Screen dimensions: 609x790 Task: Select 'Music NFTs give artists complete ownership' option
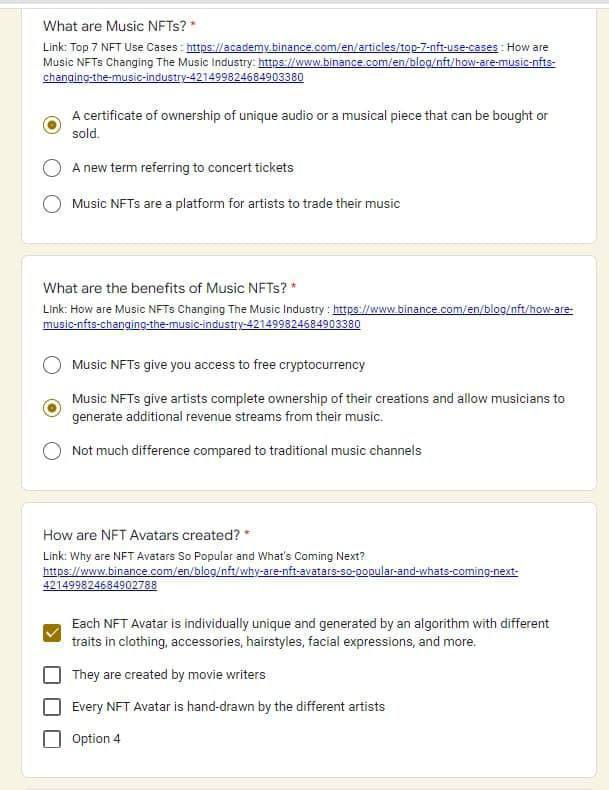coord(52,408)
